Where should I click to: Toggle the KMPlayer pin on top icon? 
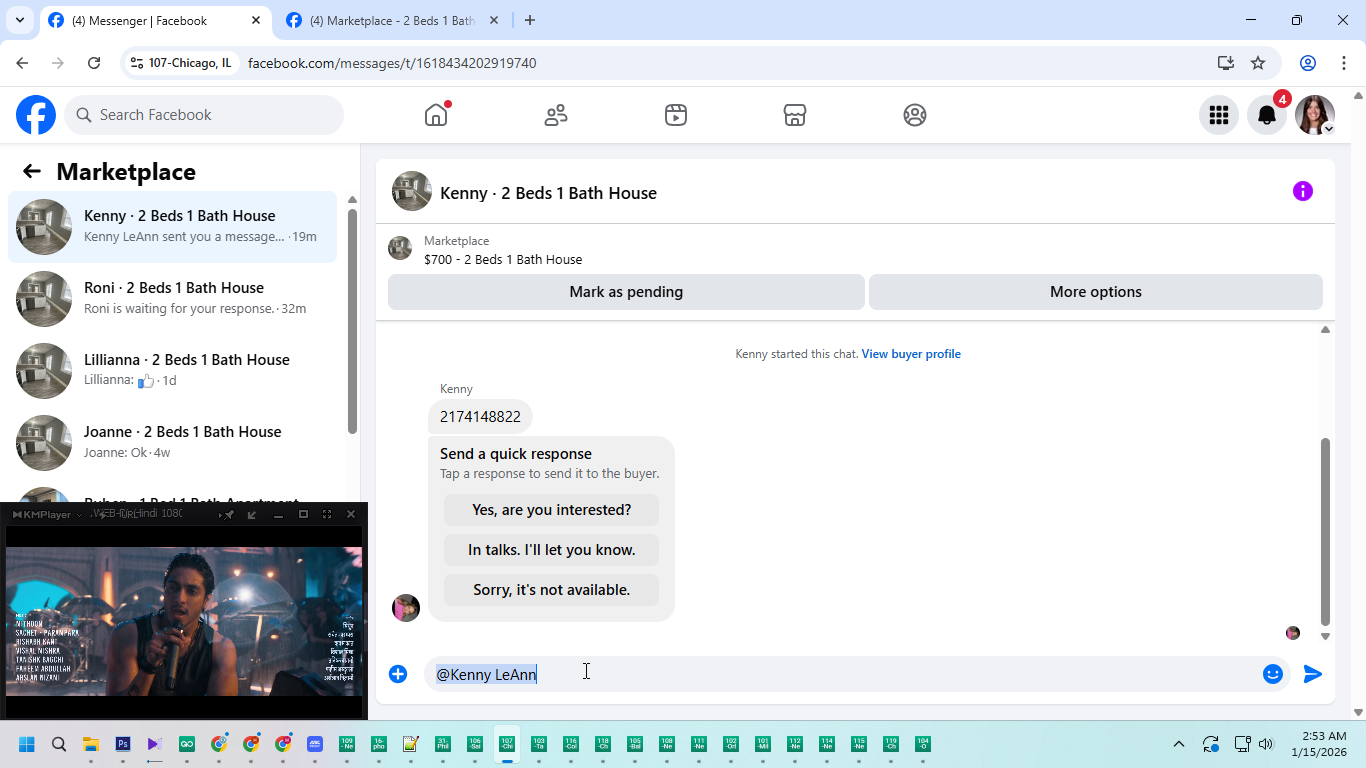click(228, 514)
